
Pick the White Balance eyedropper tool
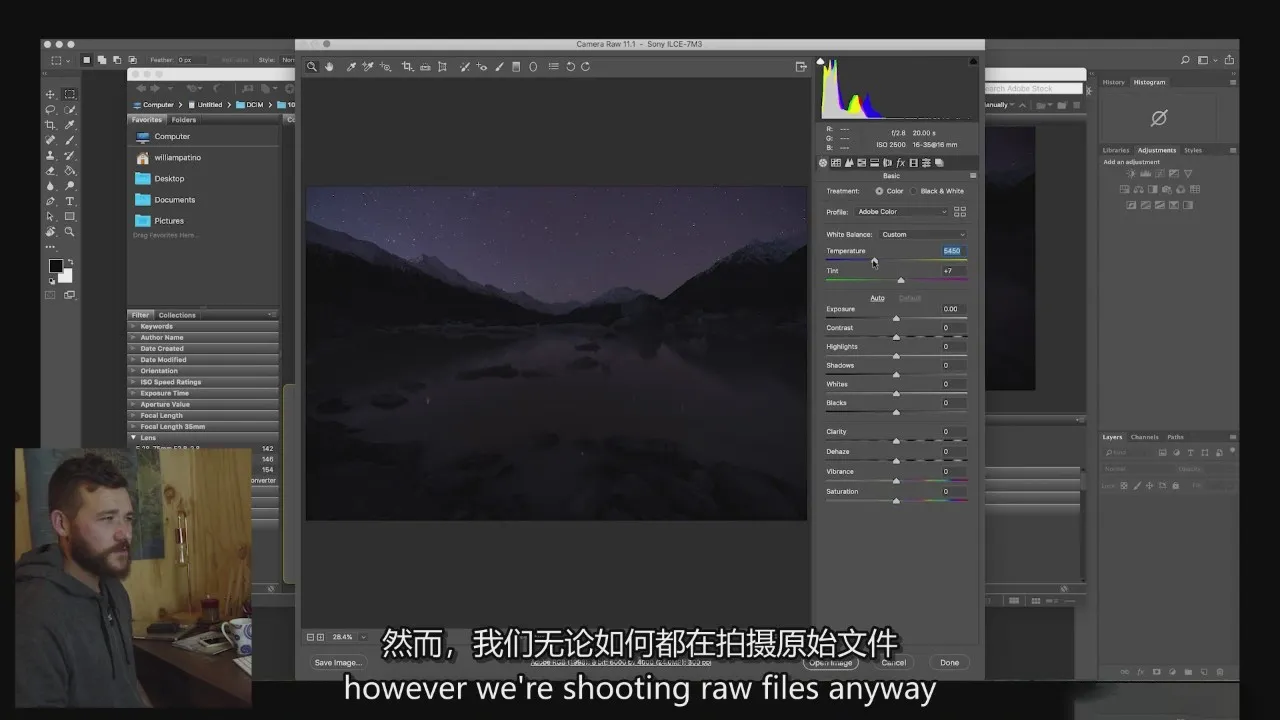(351, 67)
